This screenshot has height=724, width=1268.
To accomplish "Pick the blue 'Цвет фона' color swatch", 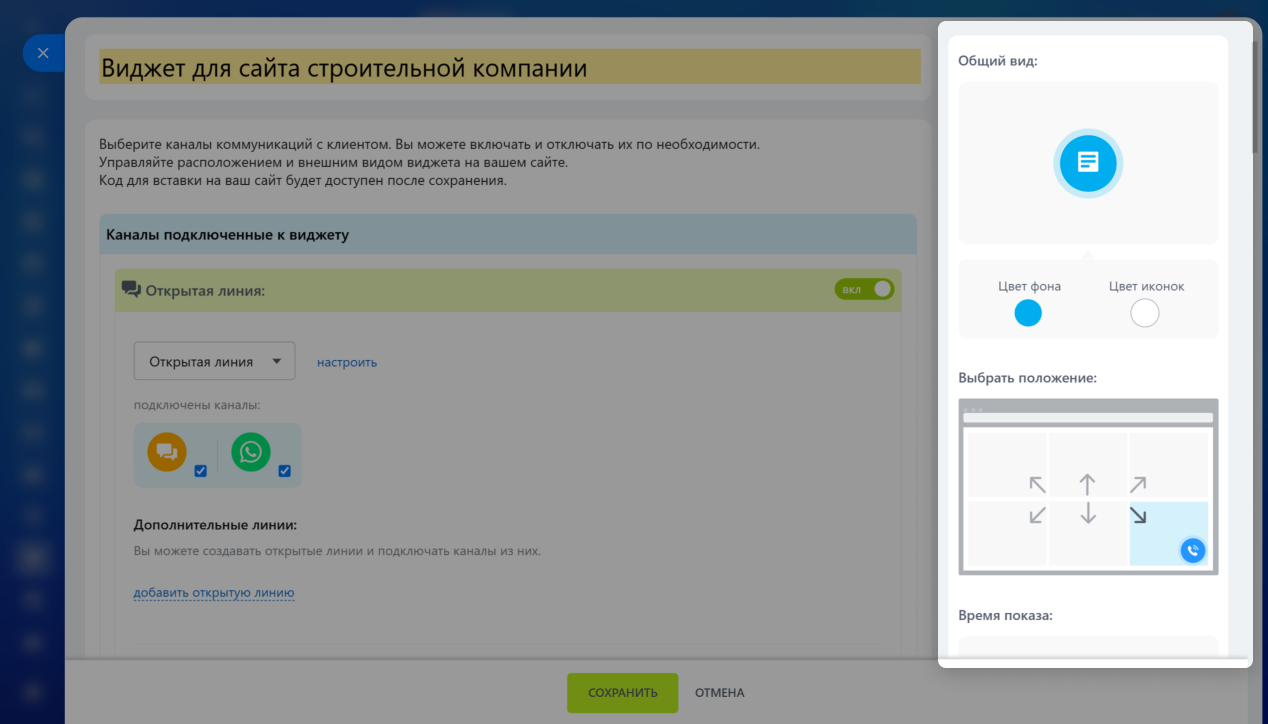I will [1028, 313].
